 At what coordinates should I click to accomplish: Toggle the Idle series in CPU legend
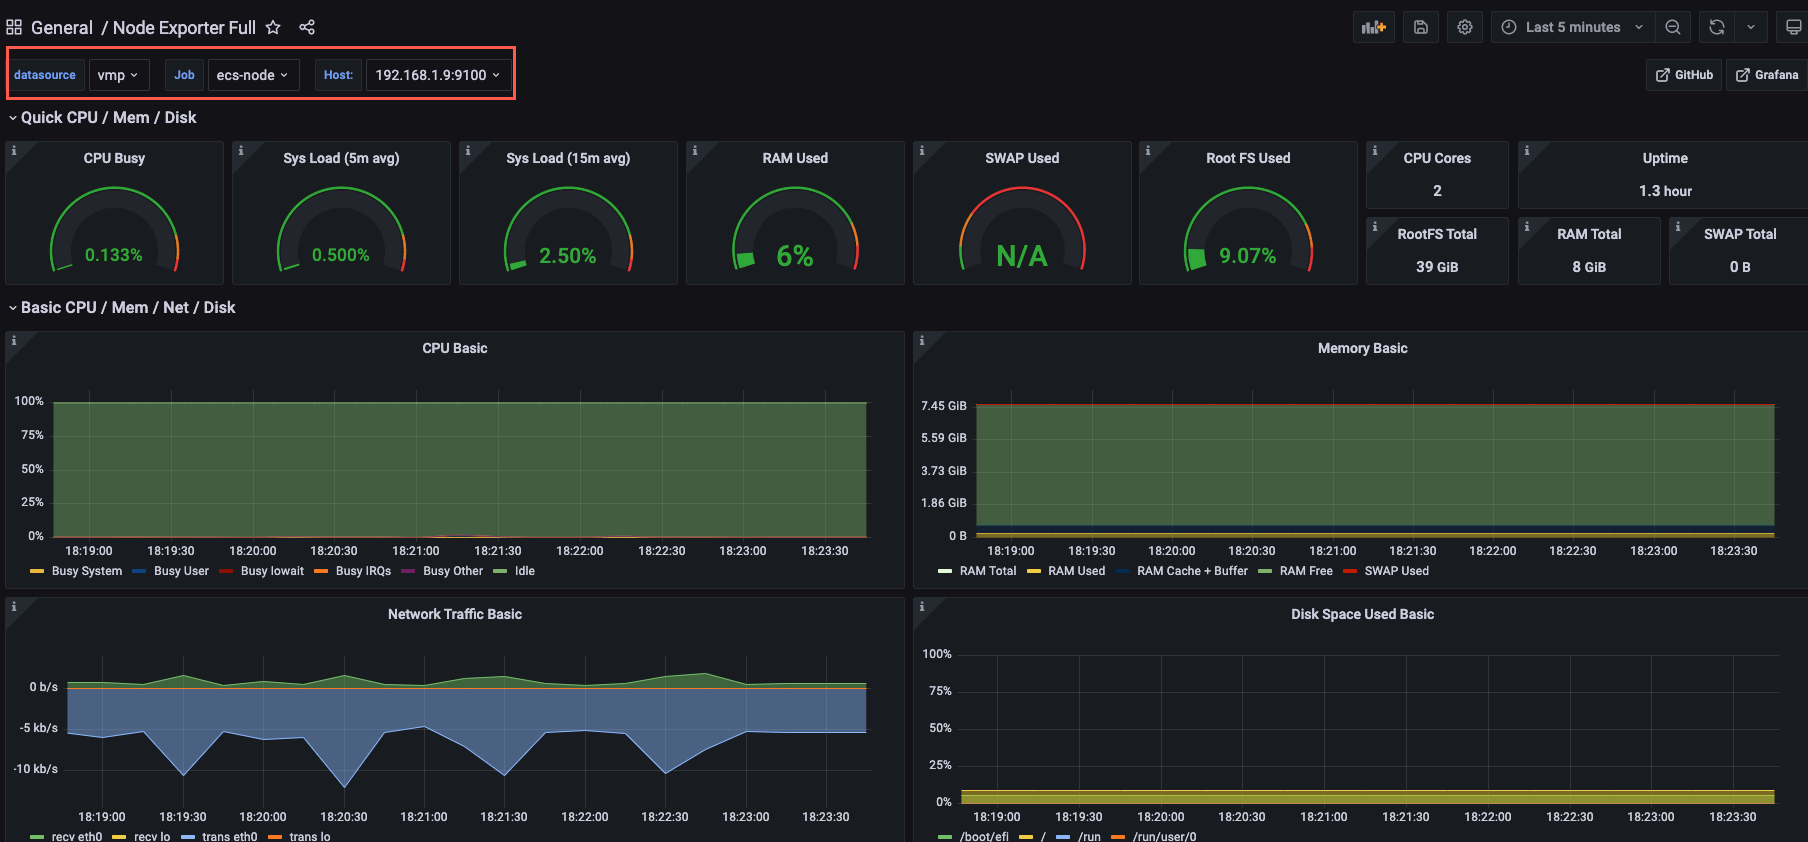pyautogui.click(x=524, y=571)
